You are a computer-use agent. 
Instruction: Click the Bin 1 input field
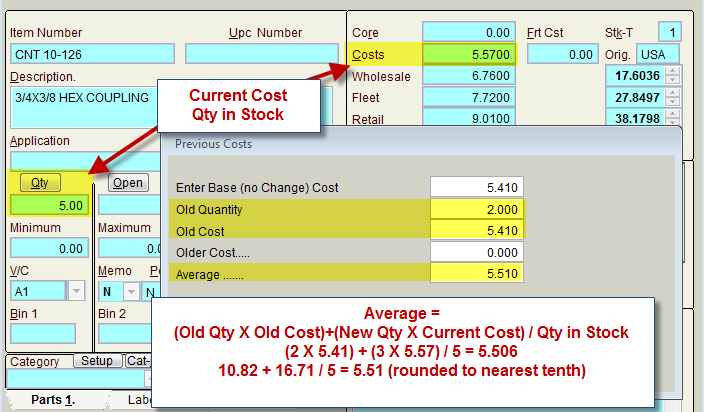click(43, 333)
